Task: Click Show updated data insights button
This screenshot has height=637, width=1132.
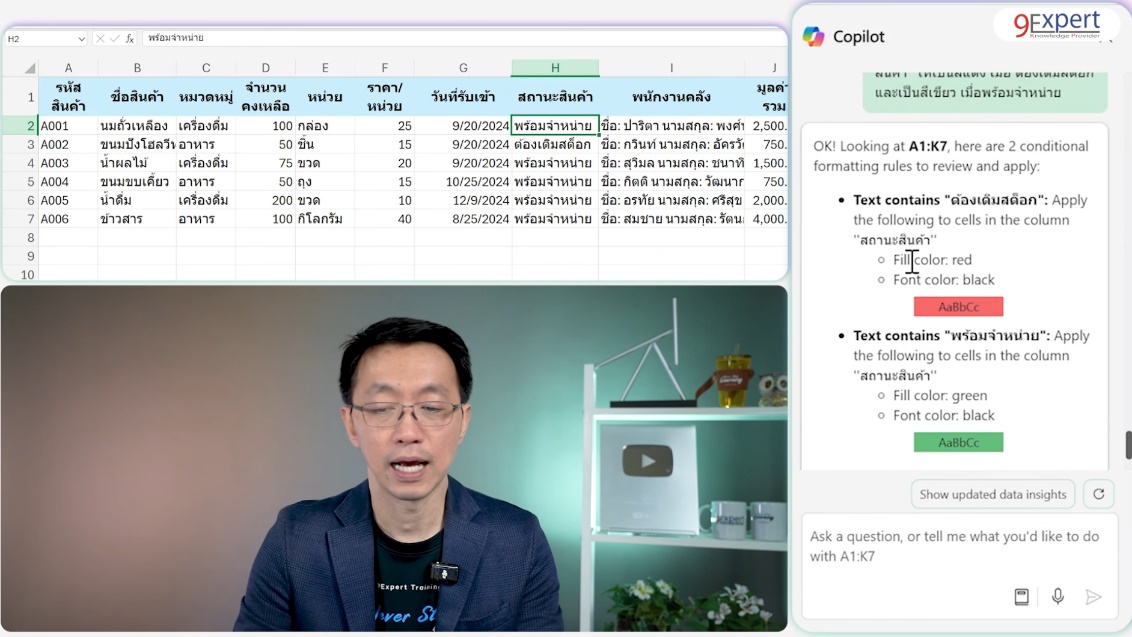Action: coord(993,494)
